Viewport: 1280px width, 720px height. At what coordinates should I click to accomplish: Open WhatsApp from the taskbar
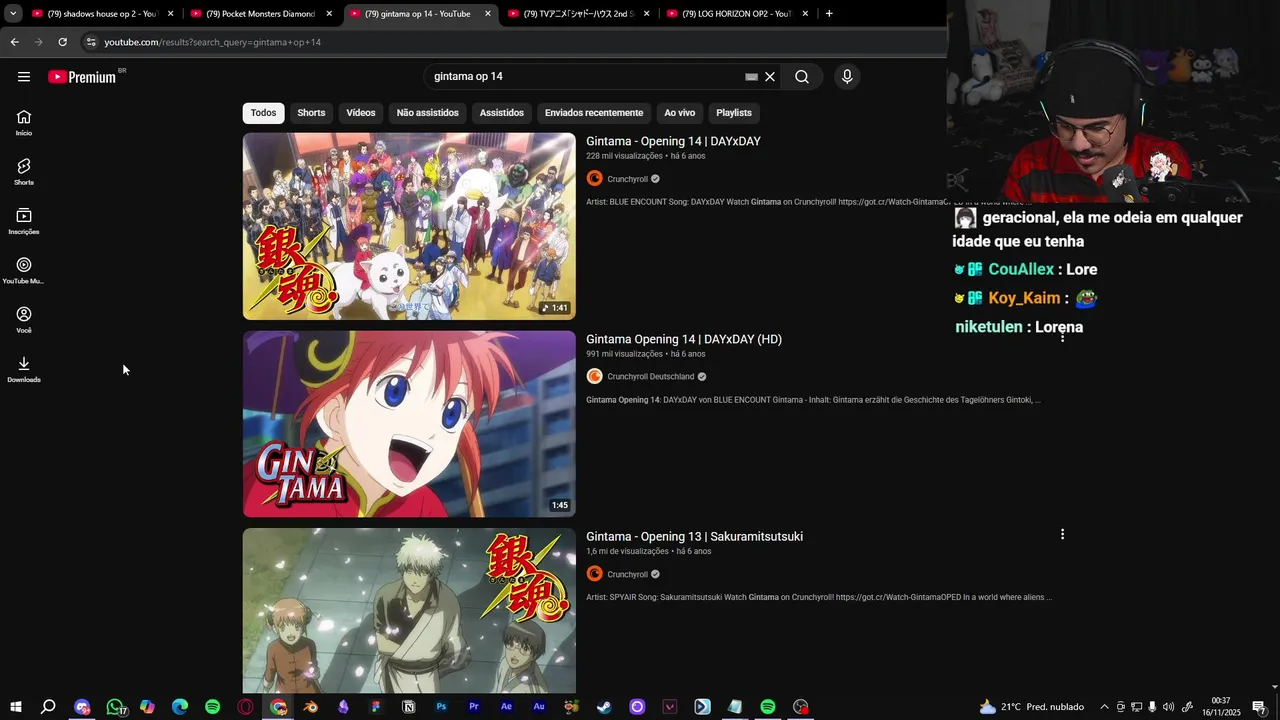tap(115, 707)
